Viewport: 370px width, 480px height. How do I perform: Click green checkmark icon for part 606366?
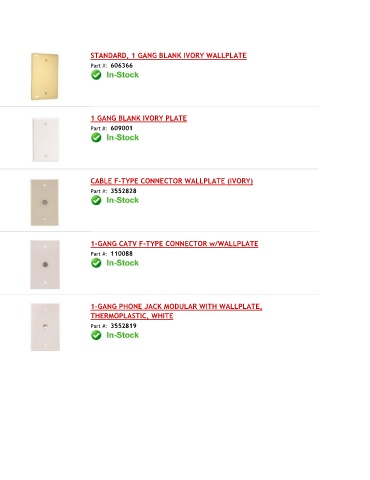(96, 75)
